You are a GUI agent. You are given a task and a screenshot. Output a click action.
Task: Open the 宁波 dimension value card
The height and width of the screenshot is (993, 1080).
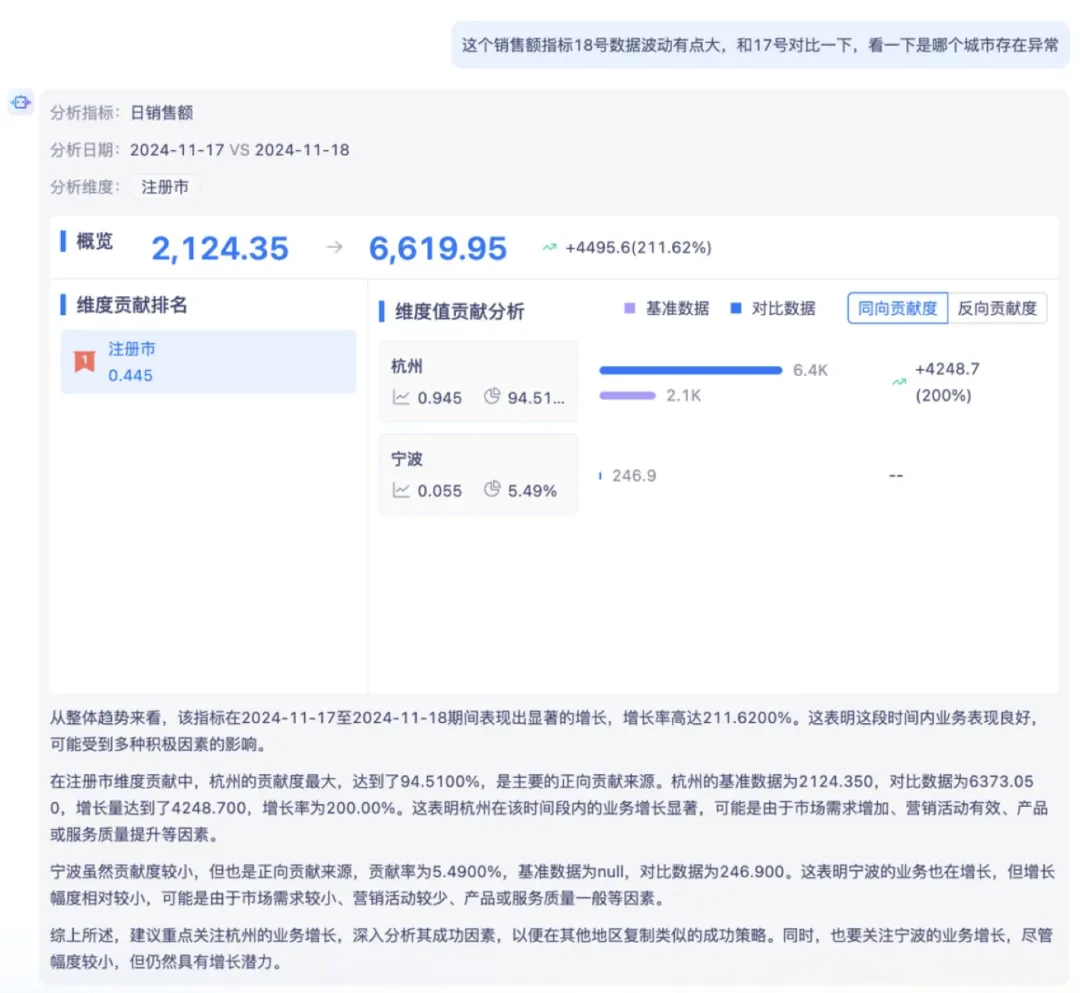coord(478,474)
